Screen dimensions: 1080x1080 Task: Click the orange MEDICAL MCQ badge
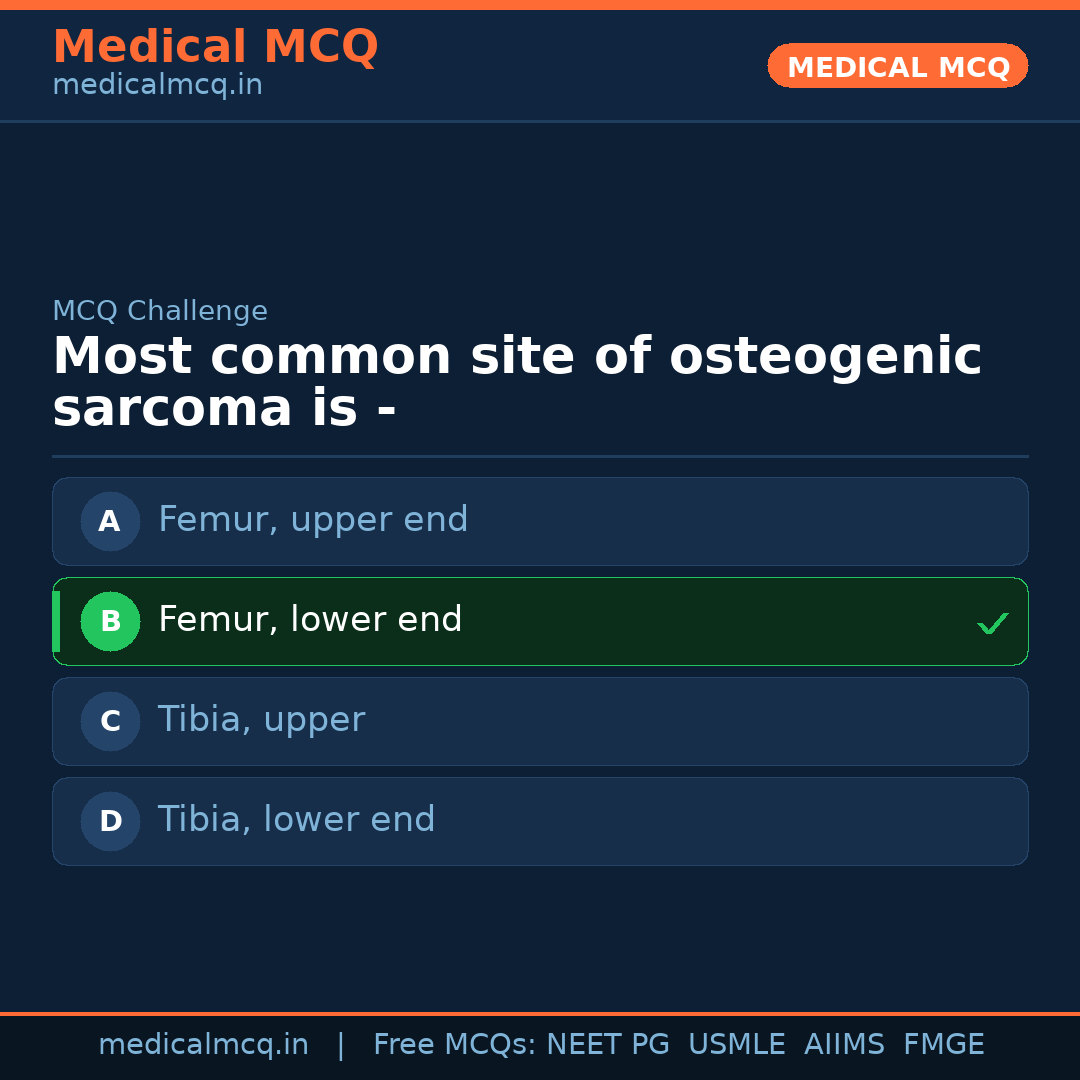897,66
